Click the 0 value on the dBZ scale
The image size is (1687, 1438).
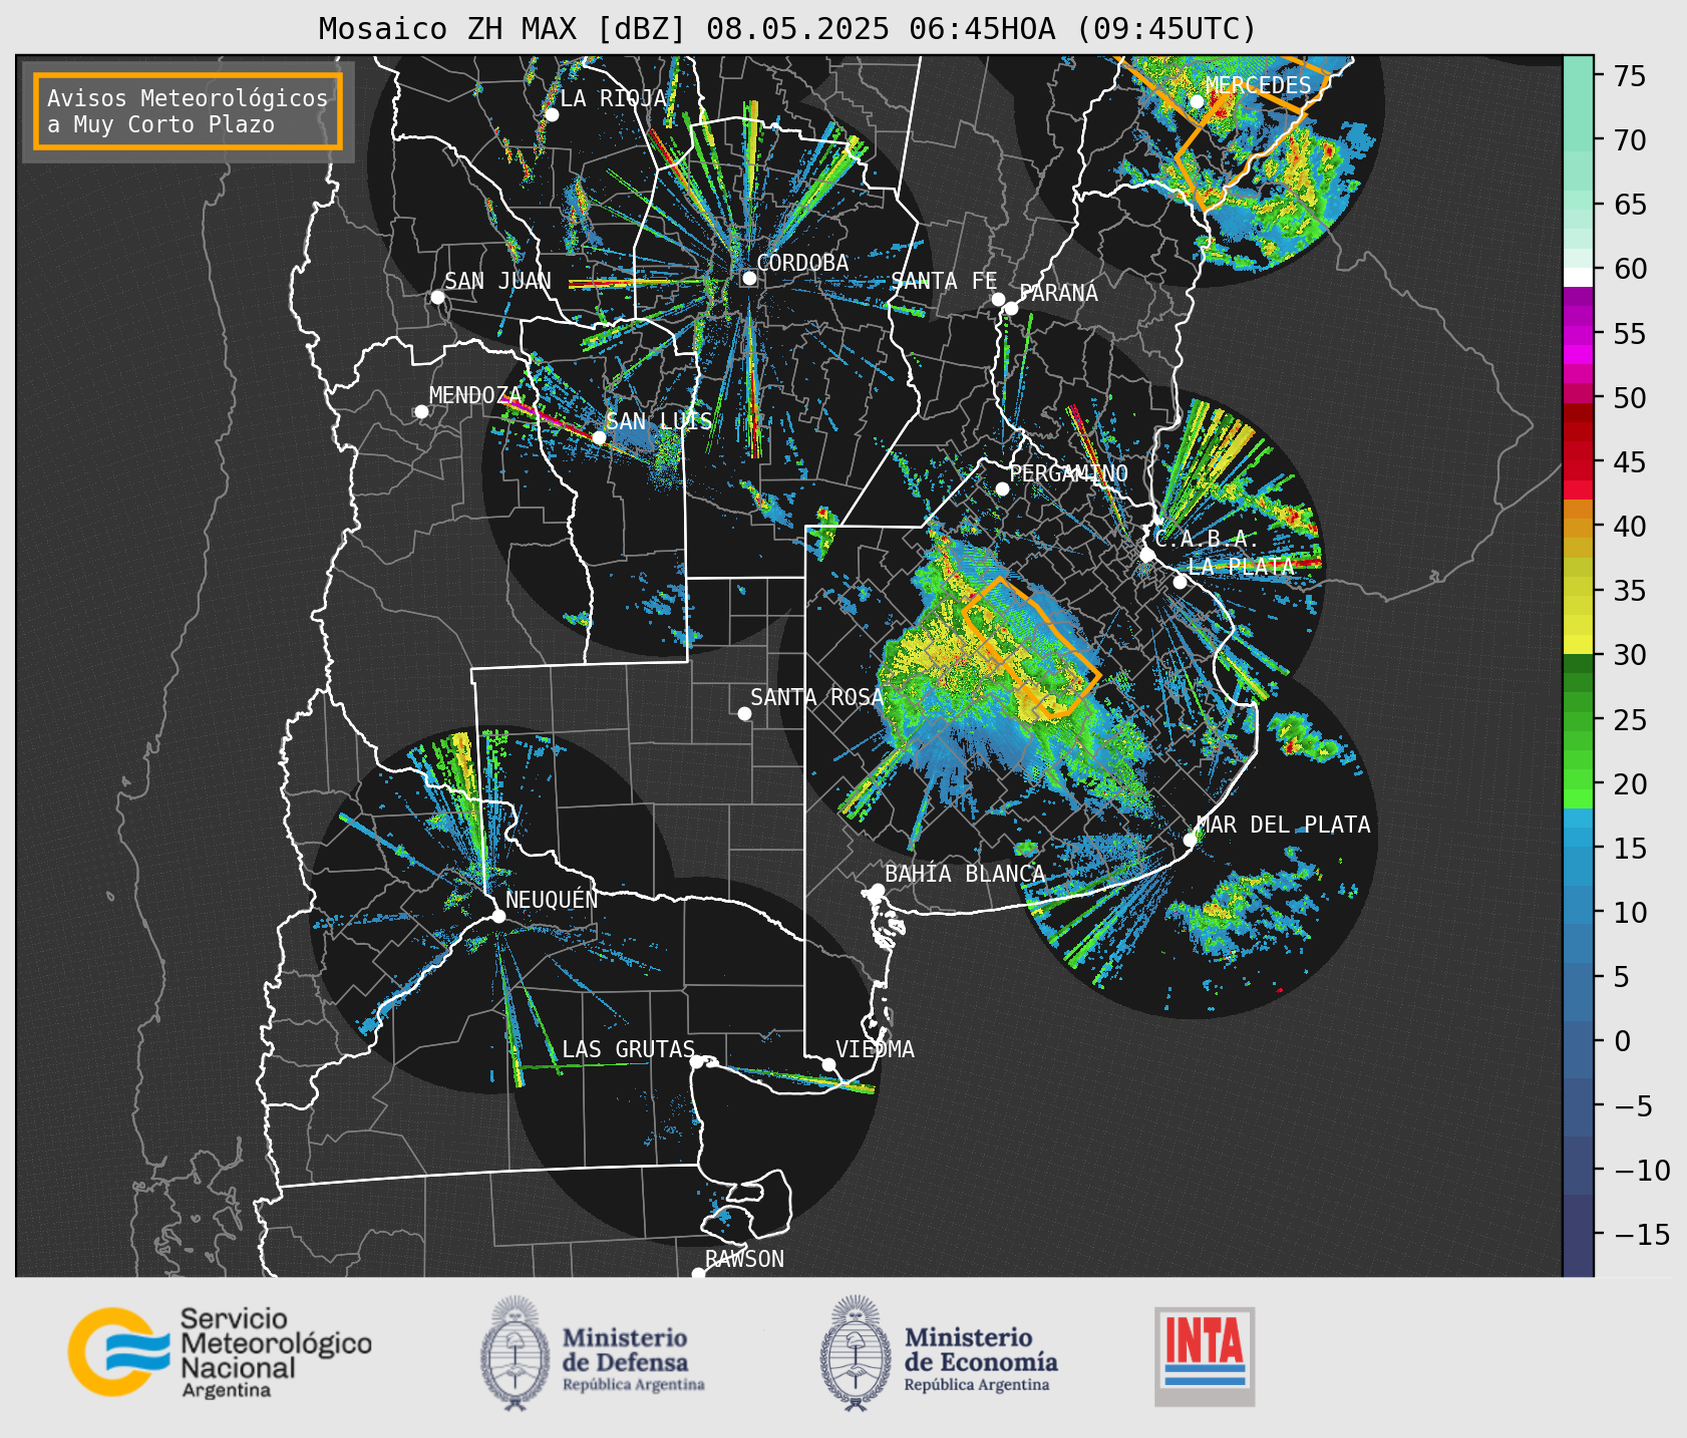[x=1622, y=1041]
